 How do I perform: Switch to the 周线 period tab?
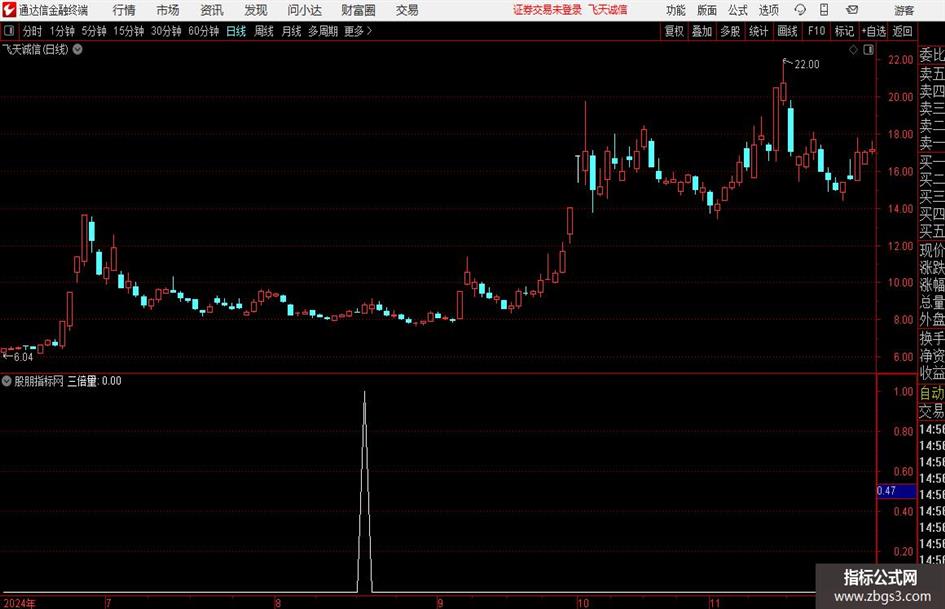tap(264, 31)
